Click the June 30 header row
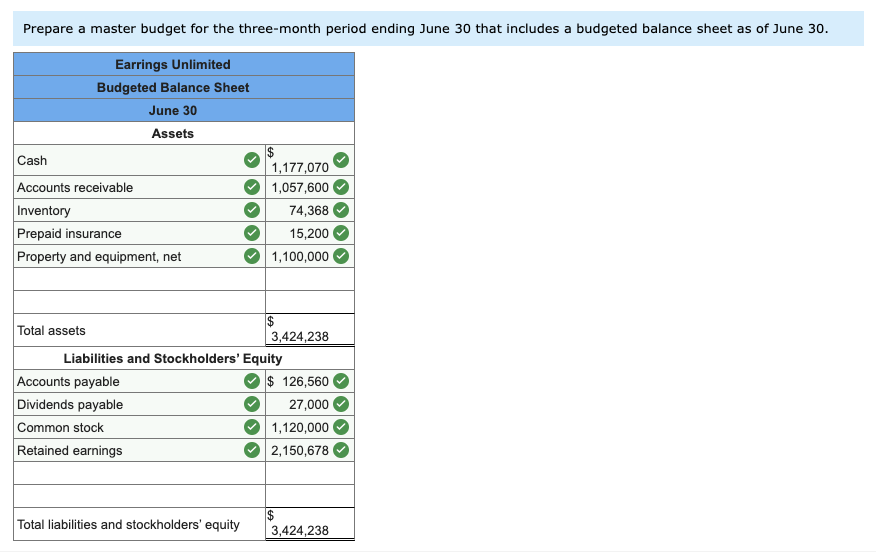Image resolution: width=876 pixels, height=553 pixels. [x=184, y=110]
